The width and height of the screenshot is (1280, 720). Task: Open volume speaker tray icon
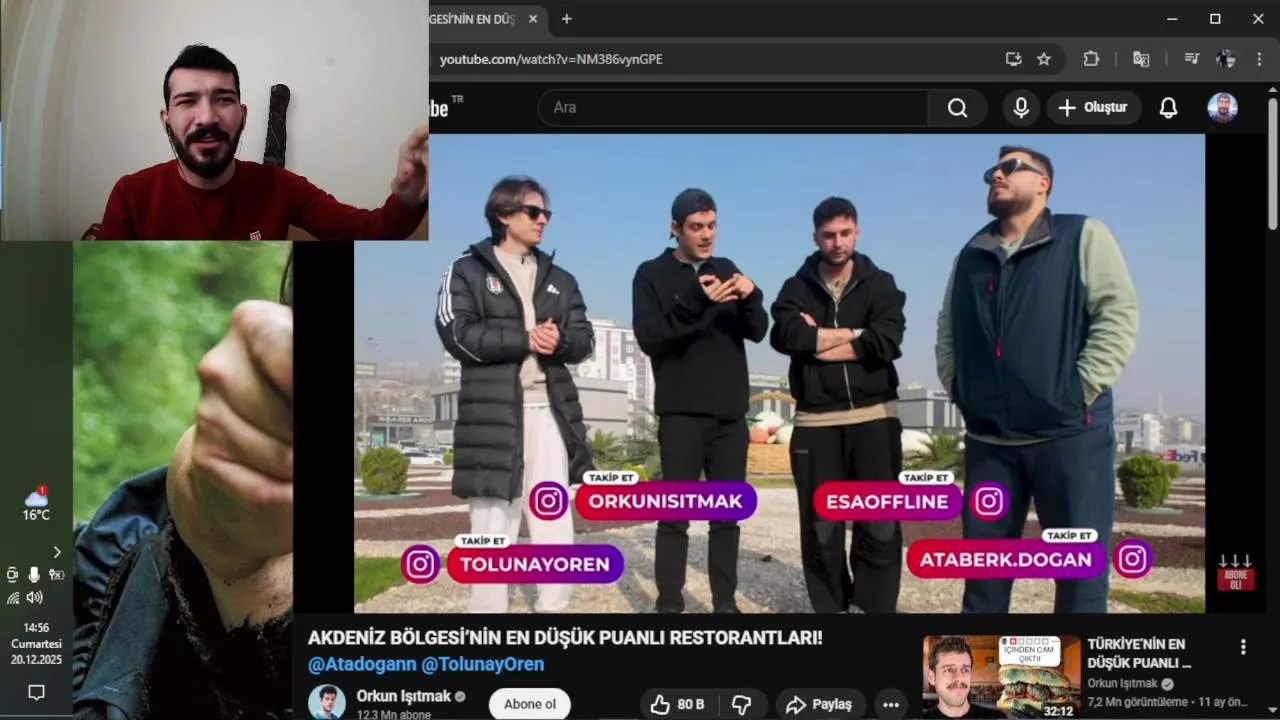point(34,598)
